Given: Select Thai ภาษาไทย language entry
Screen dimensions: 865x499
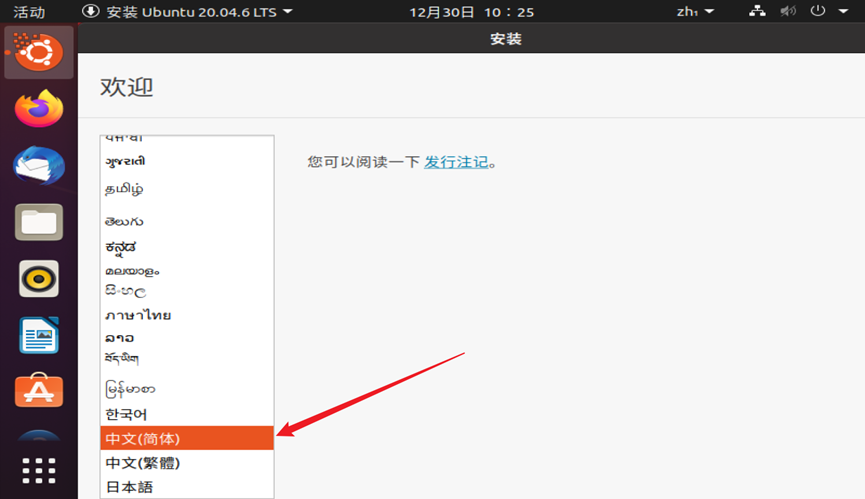Looking at the screenshot, I should click(187, 315).
